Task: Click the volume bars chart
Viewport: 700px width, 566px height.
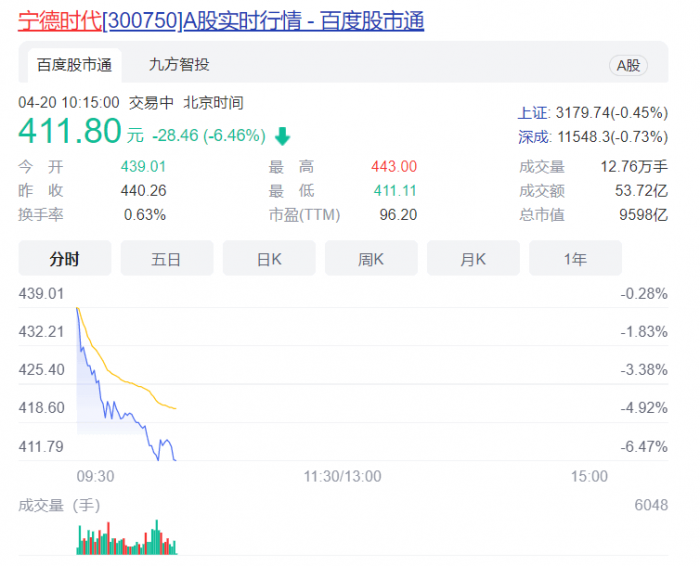Action: pyautogui.click(x=127, y=537)
